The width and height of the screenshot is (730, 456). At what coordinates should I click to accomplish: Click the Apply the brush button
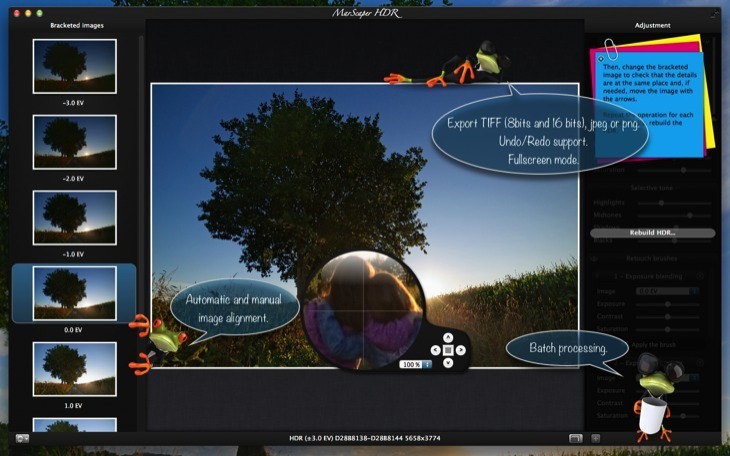pyautogui.click(x=654, y=345)
